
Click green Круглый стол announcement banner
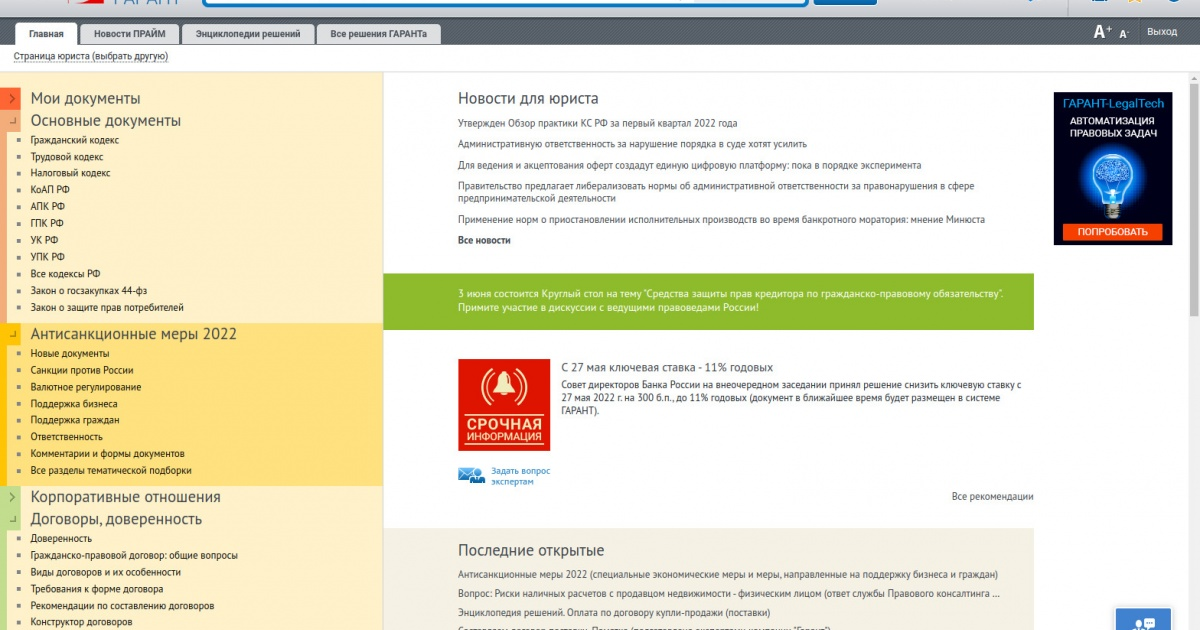[708, 301]
